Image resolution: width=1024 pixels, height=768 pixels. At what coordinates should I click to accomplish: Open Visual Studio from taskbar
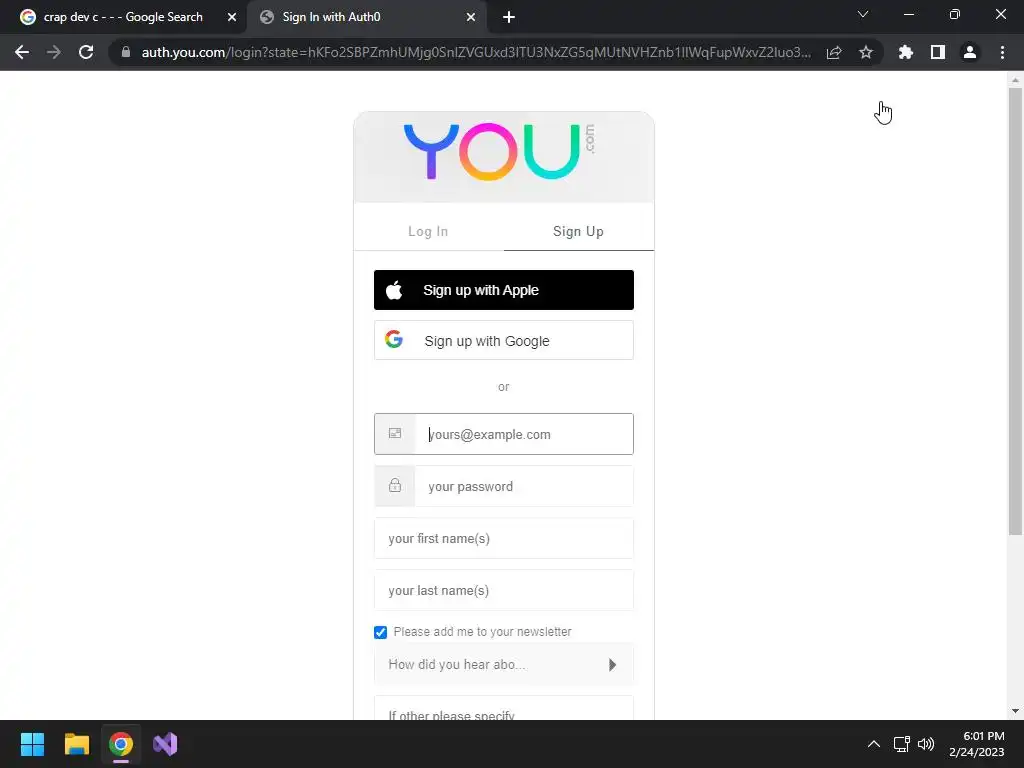(x=165, y=744)
